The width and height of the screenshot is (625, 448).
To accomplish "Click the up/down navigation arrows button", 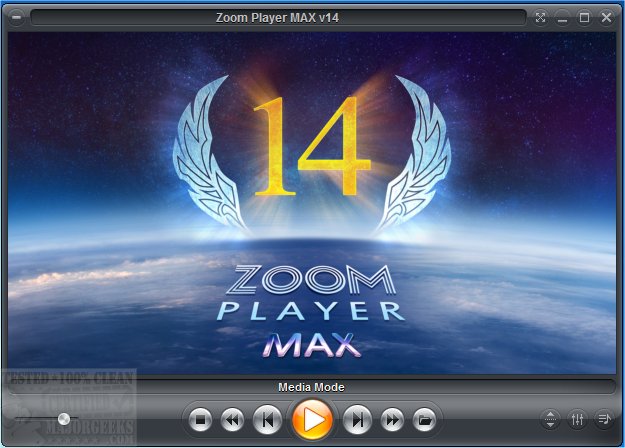I will pyautogui.click(x=550, y=419).
